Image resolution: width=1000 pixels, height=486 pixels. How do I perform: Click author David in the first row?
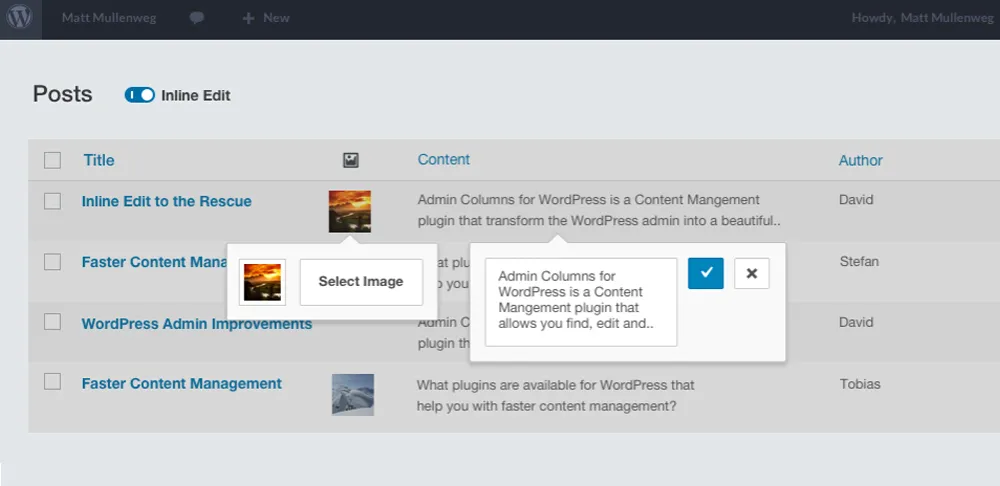point(857,200)
